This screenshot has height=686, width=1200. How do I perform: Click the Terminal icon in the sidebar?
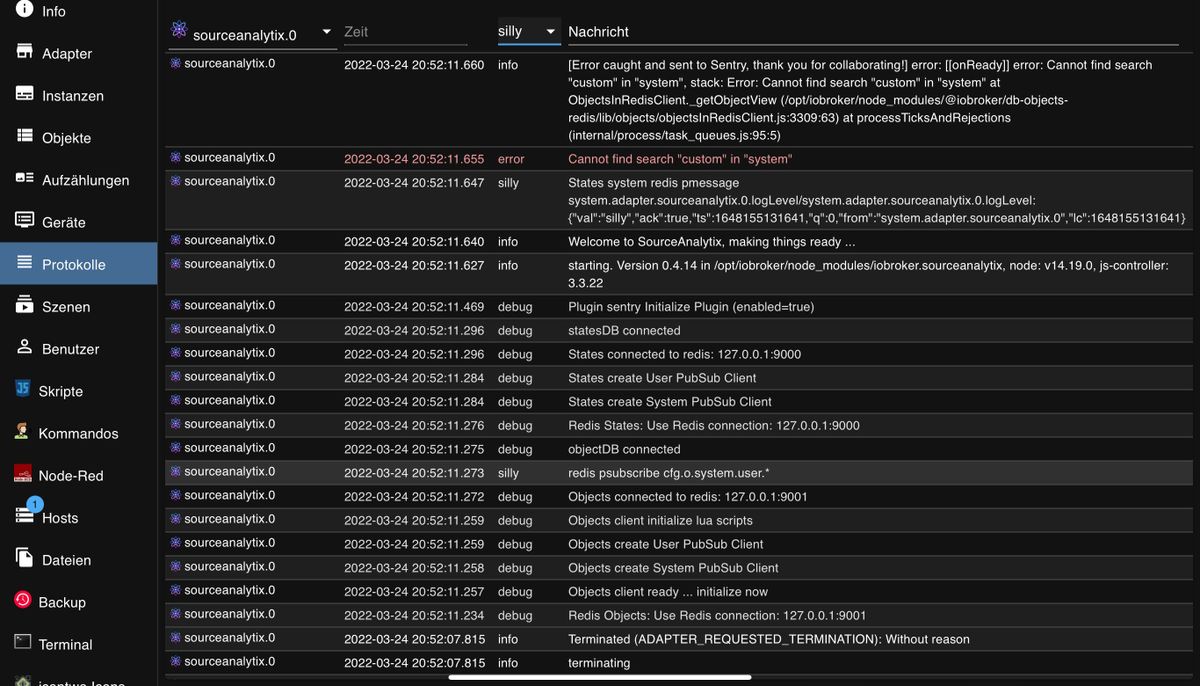tap(23, 643)
